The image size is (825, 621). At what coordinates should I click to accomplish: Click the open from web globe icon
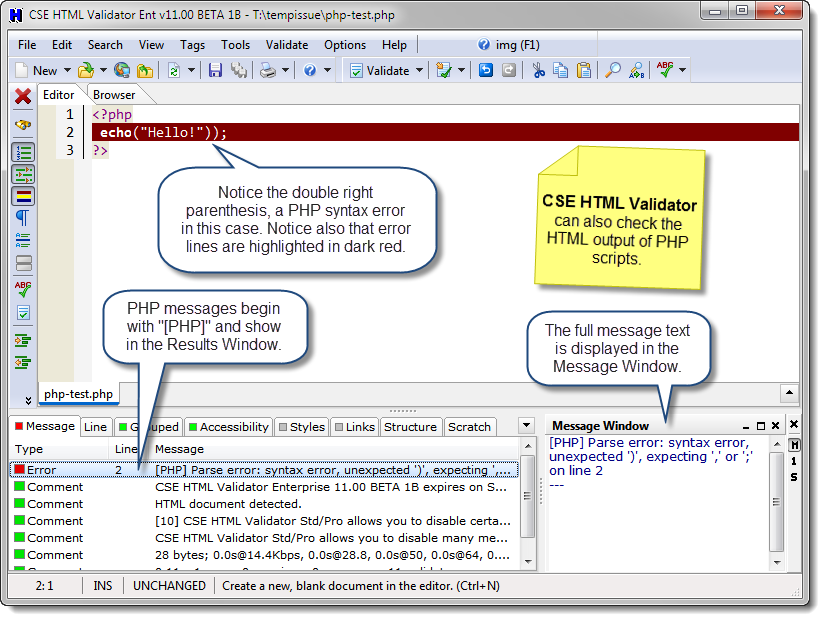[122, 71]
